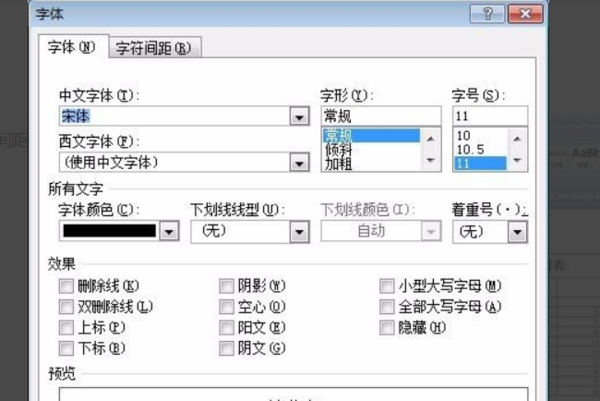Select 常规 in the 字形 list
Viewport: 600px width, 401px height.
tap(371, 135)
